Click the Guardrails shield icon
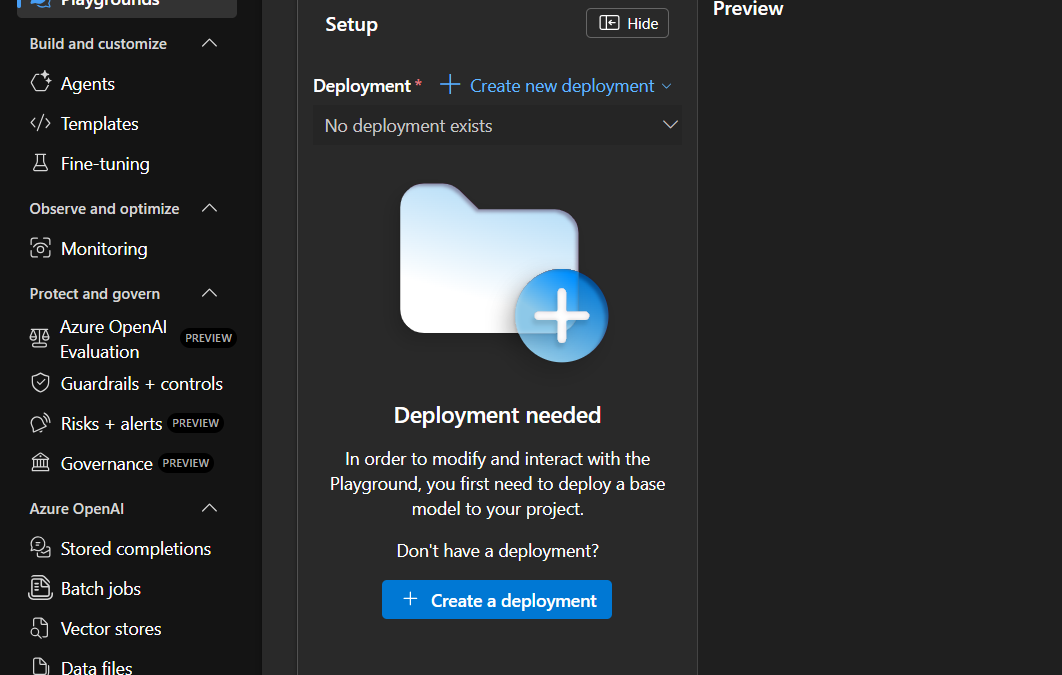Image resolution: width=1062 pixels, height=675 pixels. (x=41, y=383)
